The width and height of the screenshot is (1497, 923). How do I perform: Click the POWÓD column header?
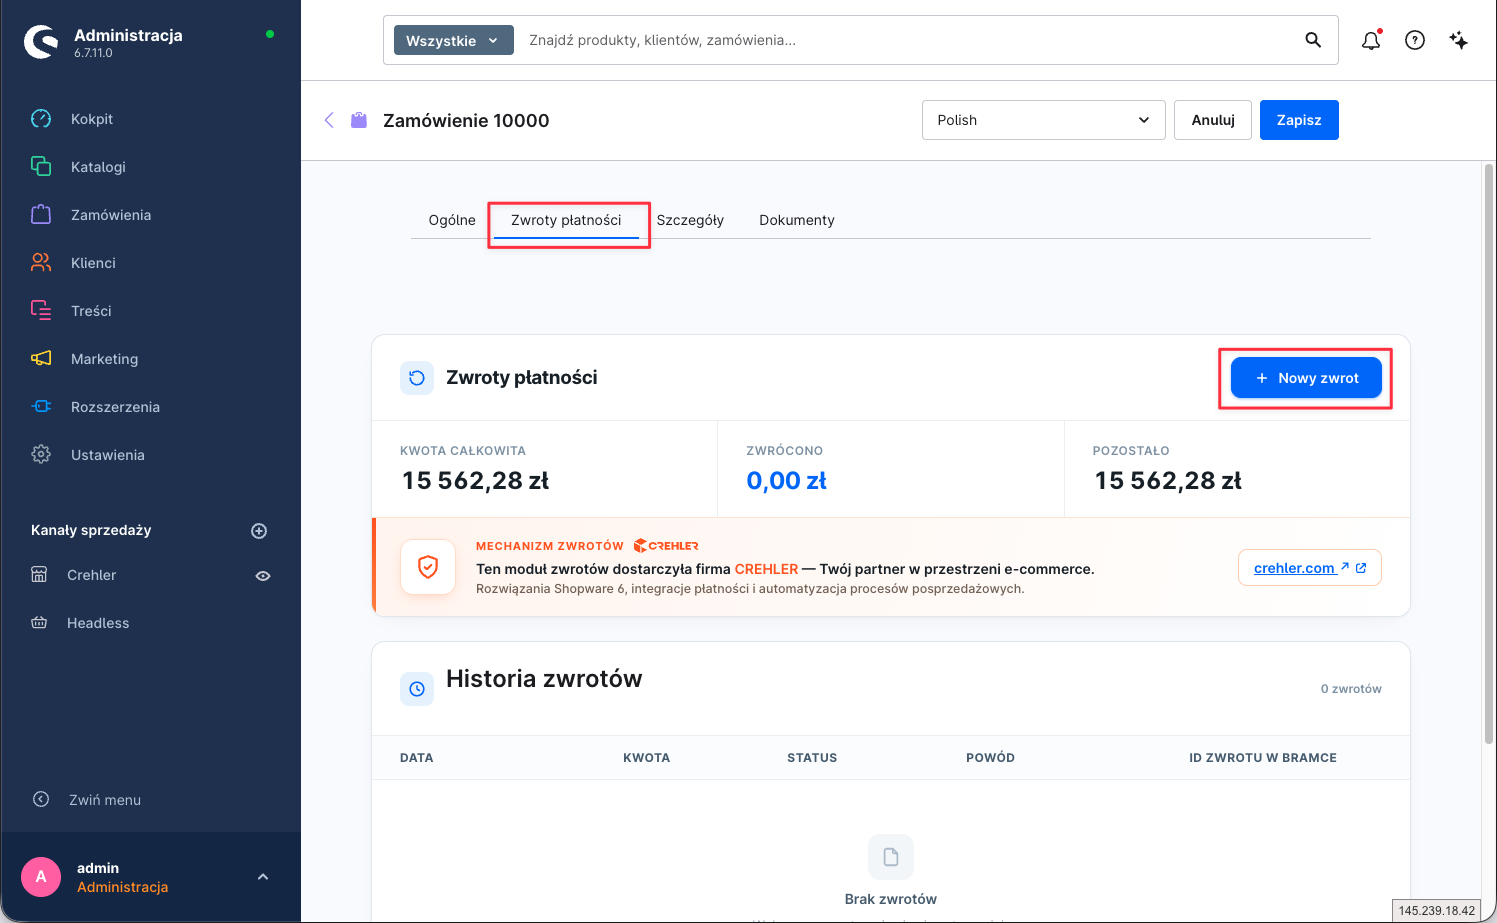(990, 758)
